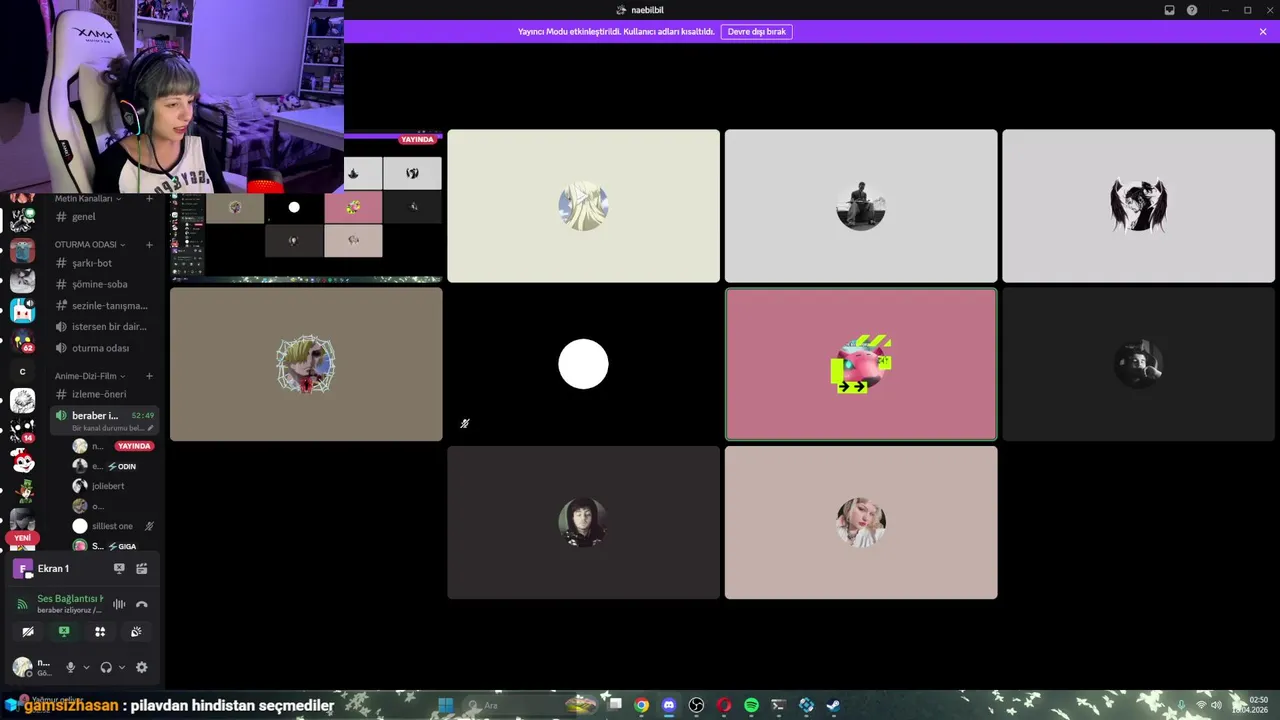Edit channel status pencil icon
The height and width of the screenshot is (720, 1280).
click(151, 428)
